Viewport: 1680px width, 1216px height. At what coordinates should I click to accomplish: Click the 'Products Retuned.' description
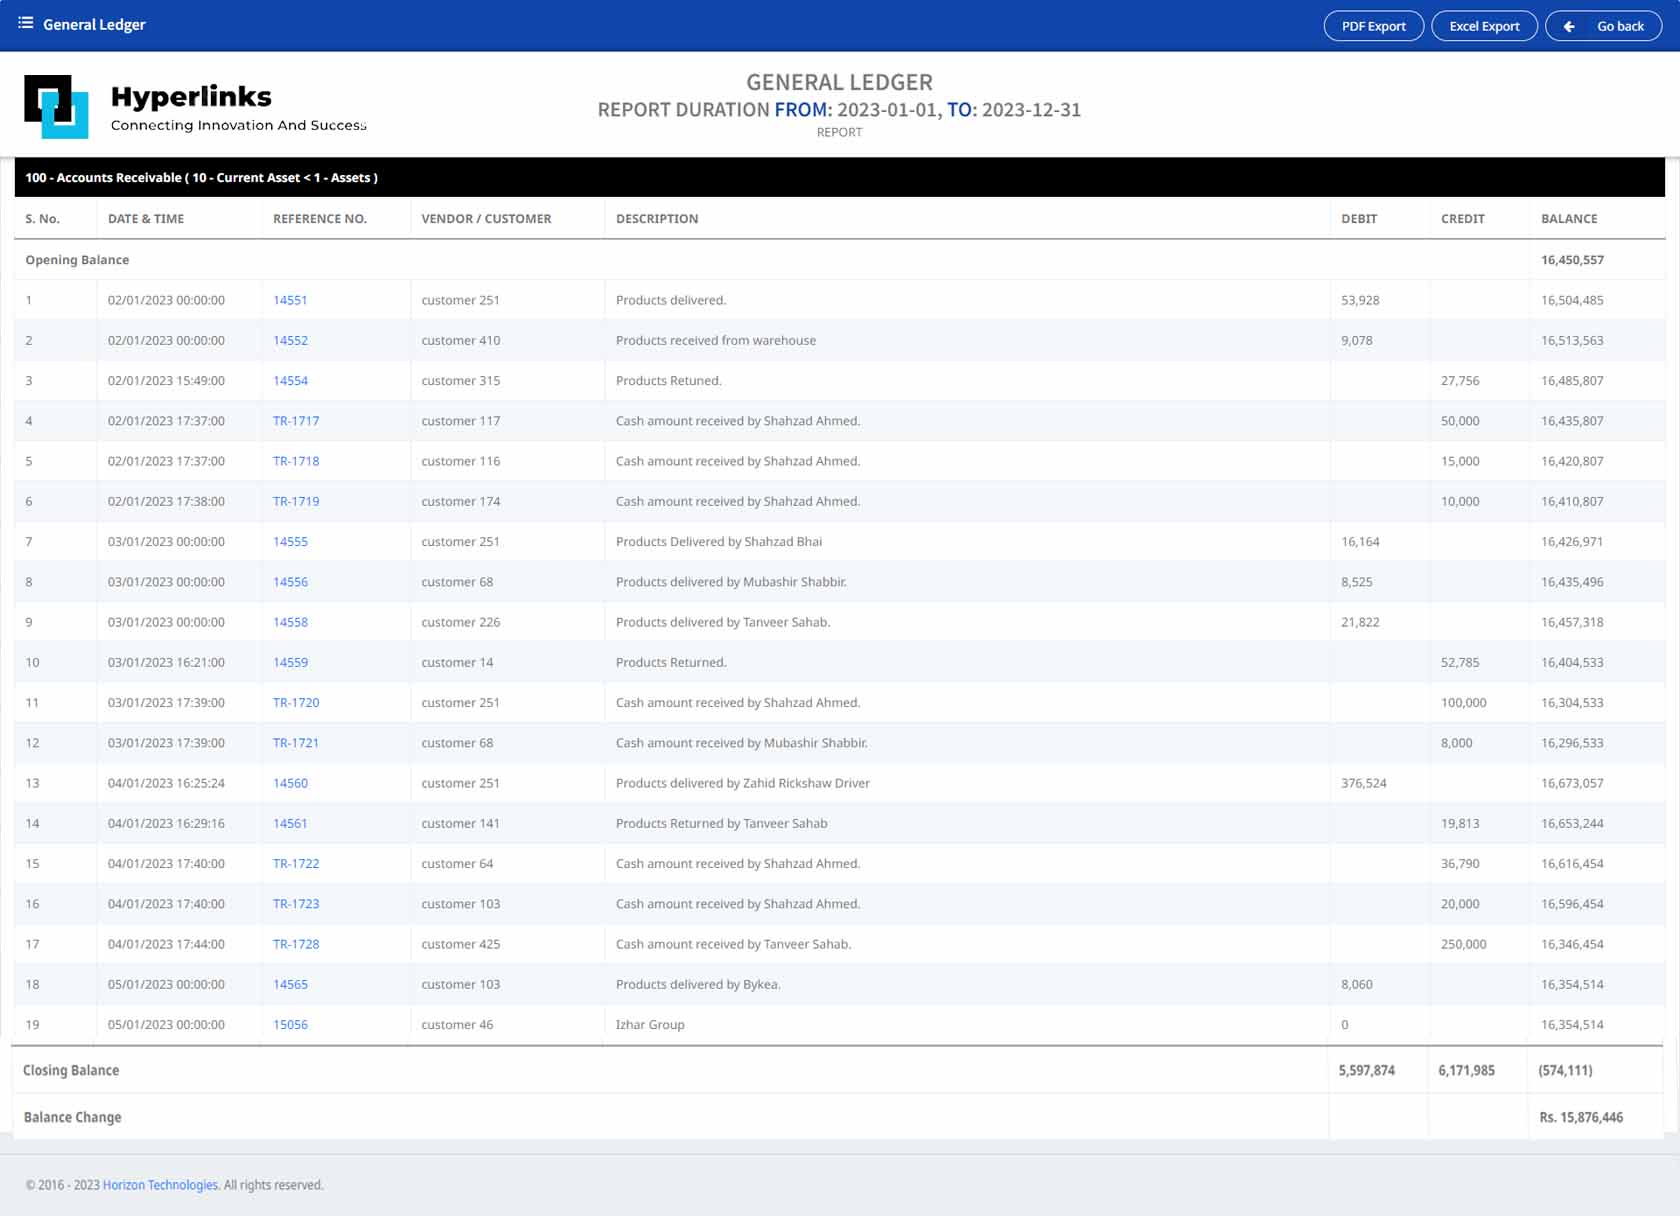(x=669, y=381)
